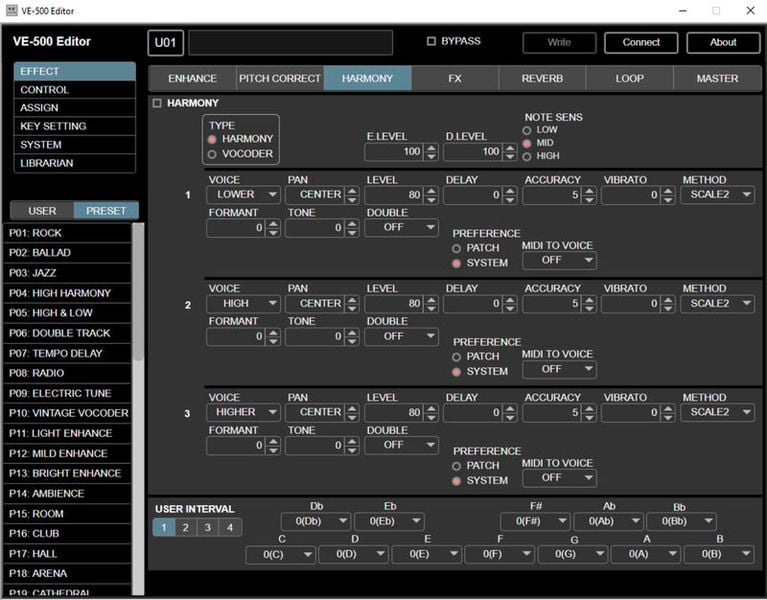Open voice 2 MIDI TO VOICE dropdown
The image size is (767, 600).
tap(559, 369)
